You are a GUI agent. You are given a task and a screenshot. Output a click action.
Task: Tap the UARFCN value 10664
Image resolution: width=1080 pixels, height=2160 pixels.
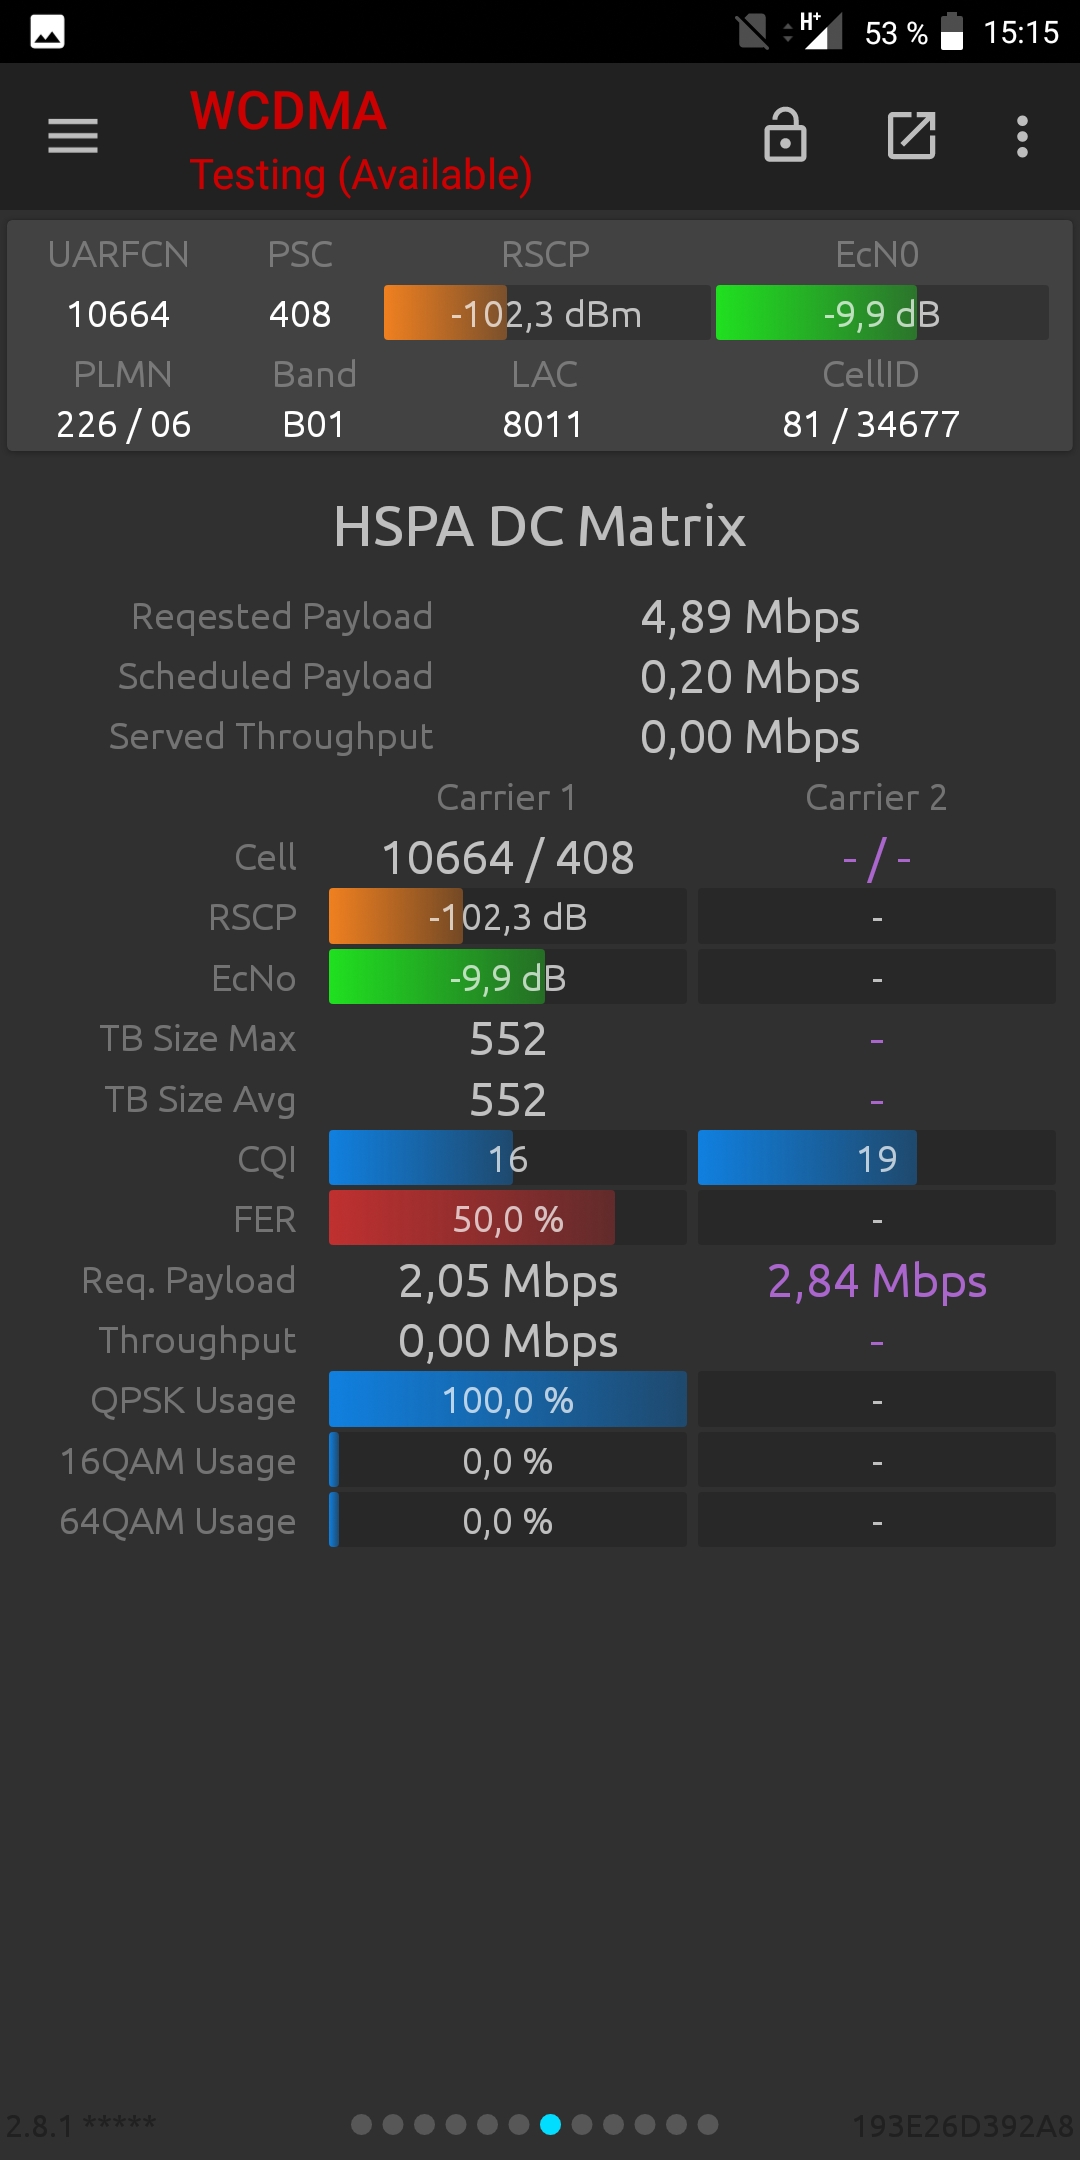pyautogui.click(x=118, y=314)
